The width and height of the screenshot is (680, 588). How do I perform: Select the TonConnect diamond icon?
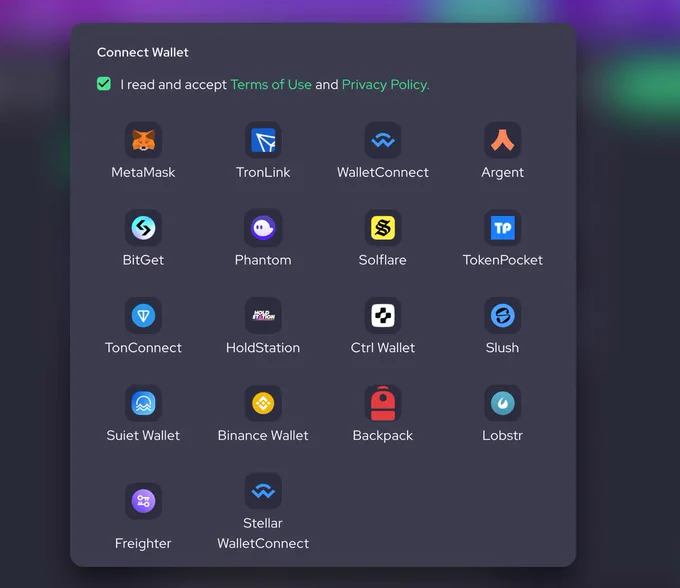pos(144,315)
